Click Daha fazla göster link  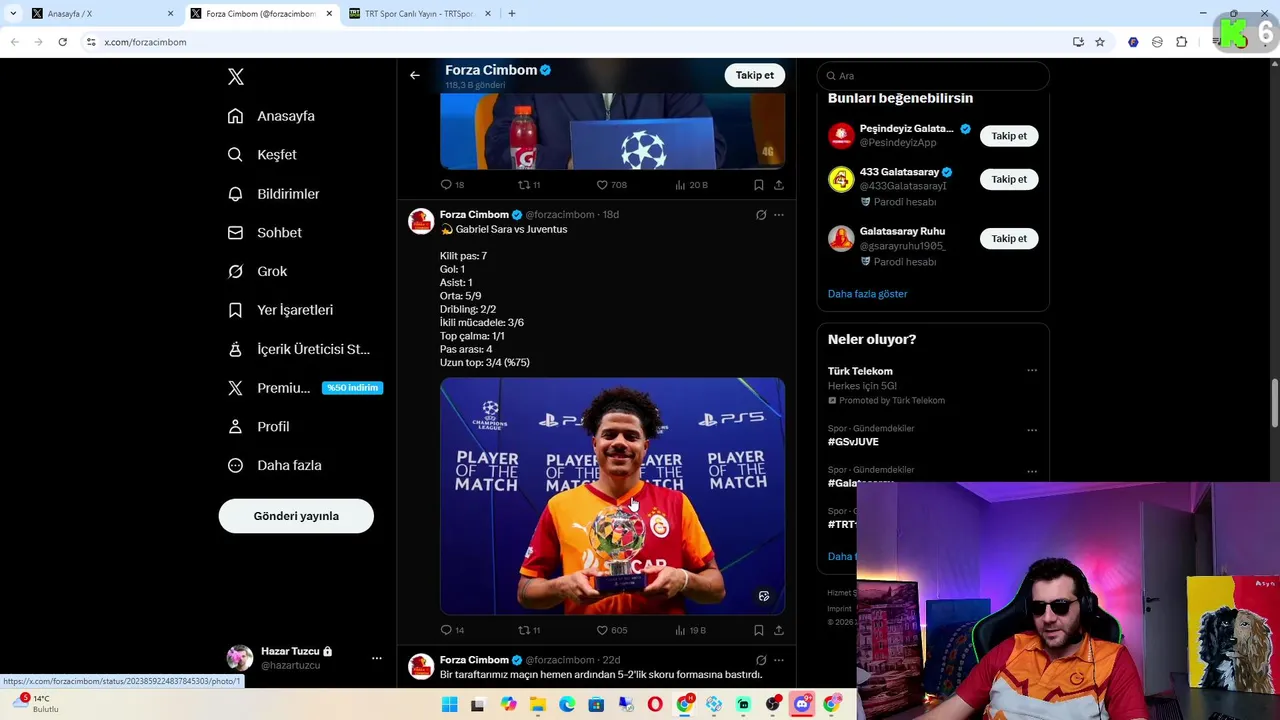pyautogui.click(x=868, y=294)
